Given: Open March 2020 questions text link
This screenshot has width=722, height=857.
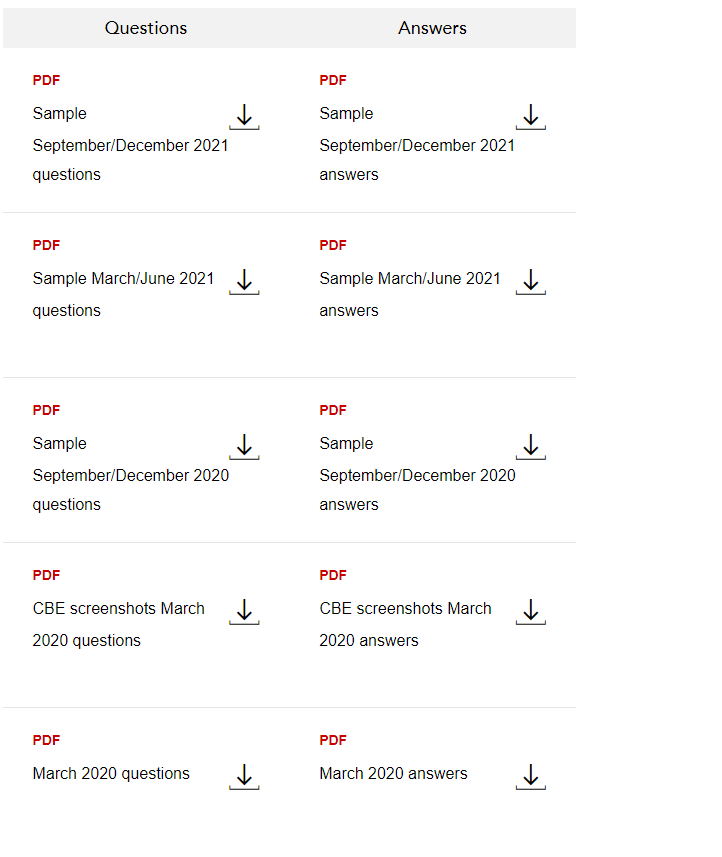Looking at the screenshot, I should (x=111, y=773).
